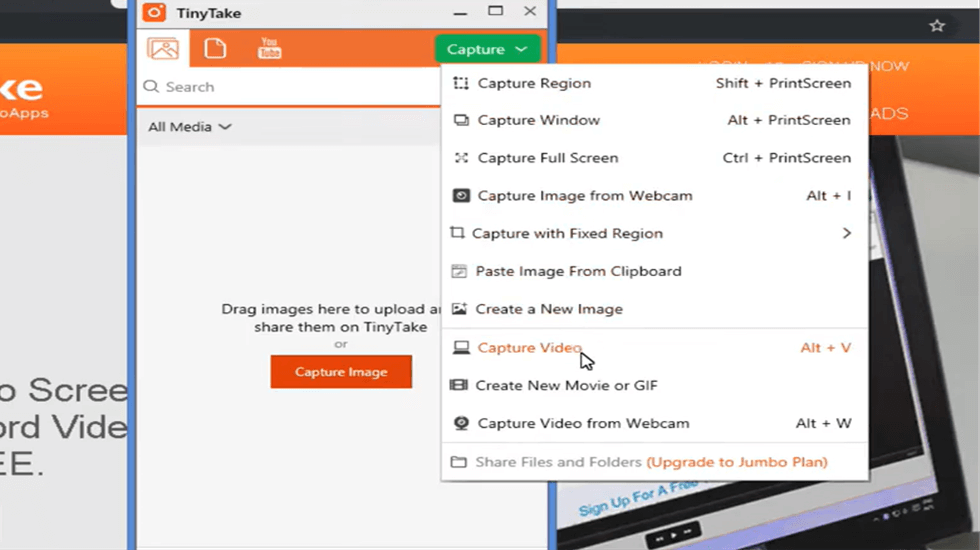Click the TinyTake window title text
This screenshot has height=550, width=980.
click(209, 13)
